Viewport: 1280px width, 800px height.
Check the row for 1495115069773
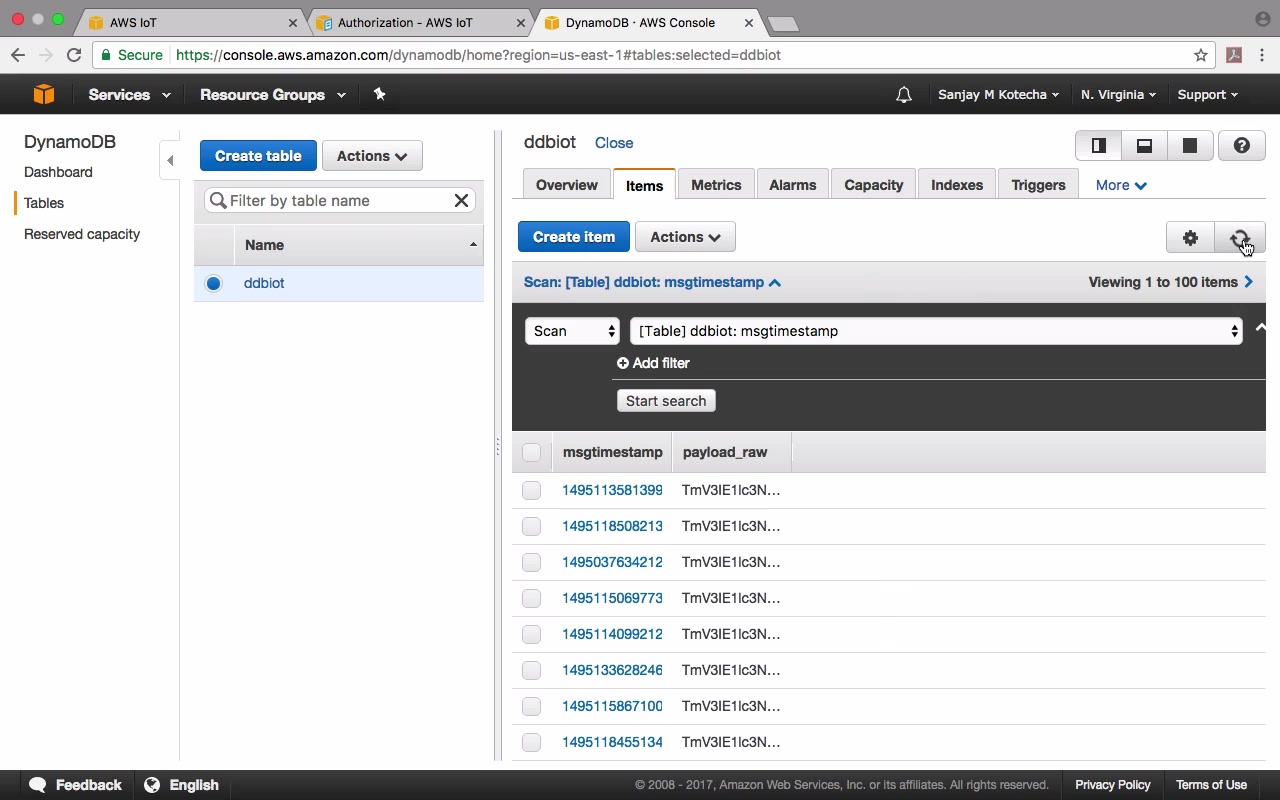pos(531,598)
